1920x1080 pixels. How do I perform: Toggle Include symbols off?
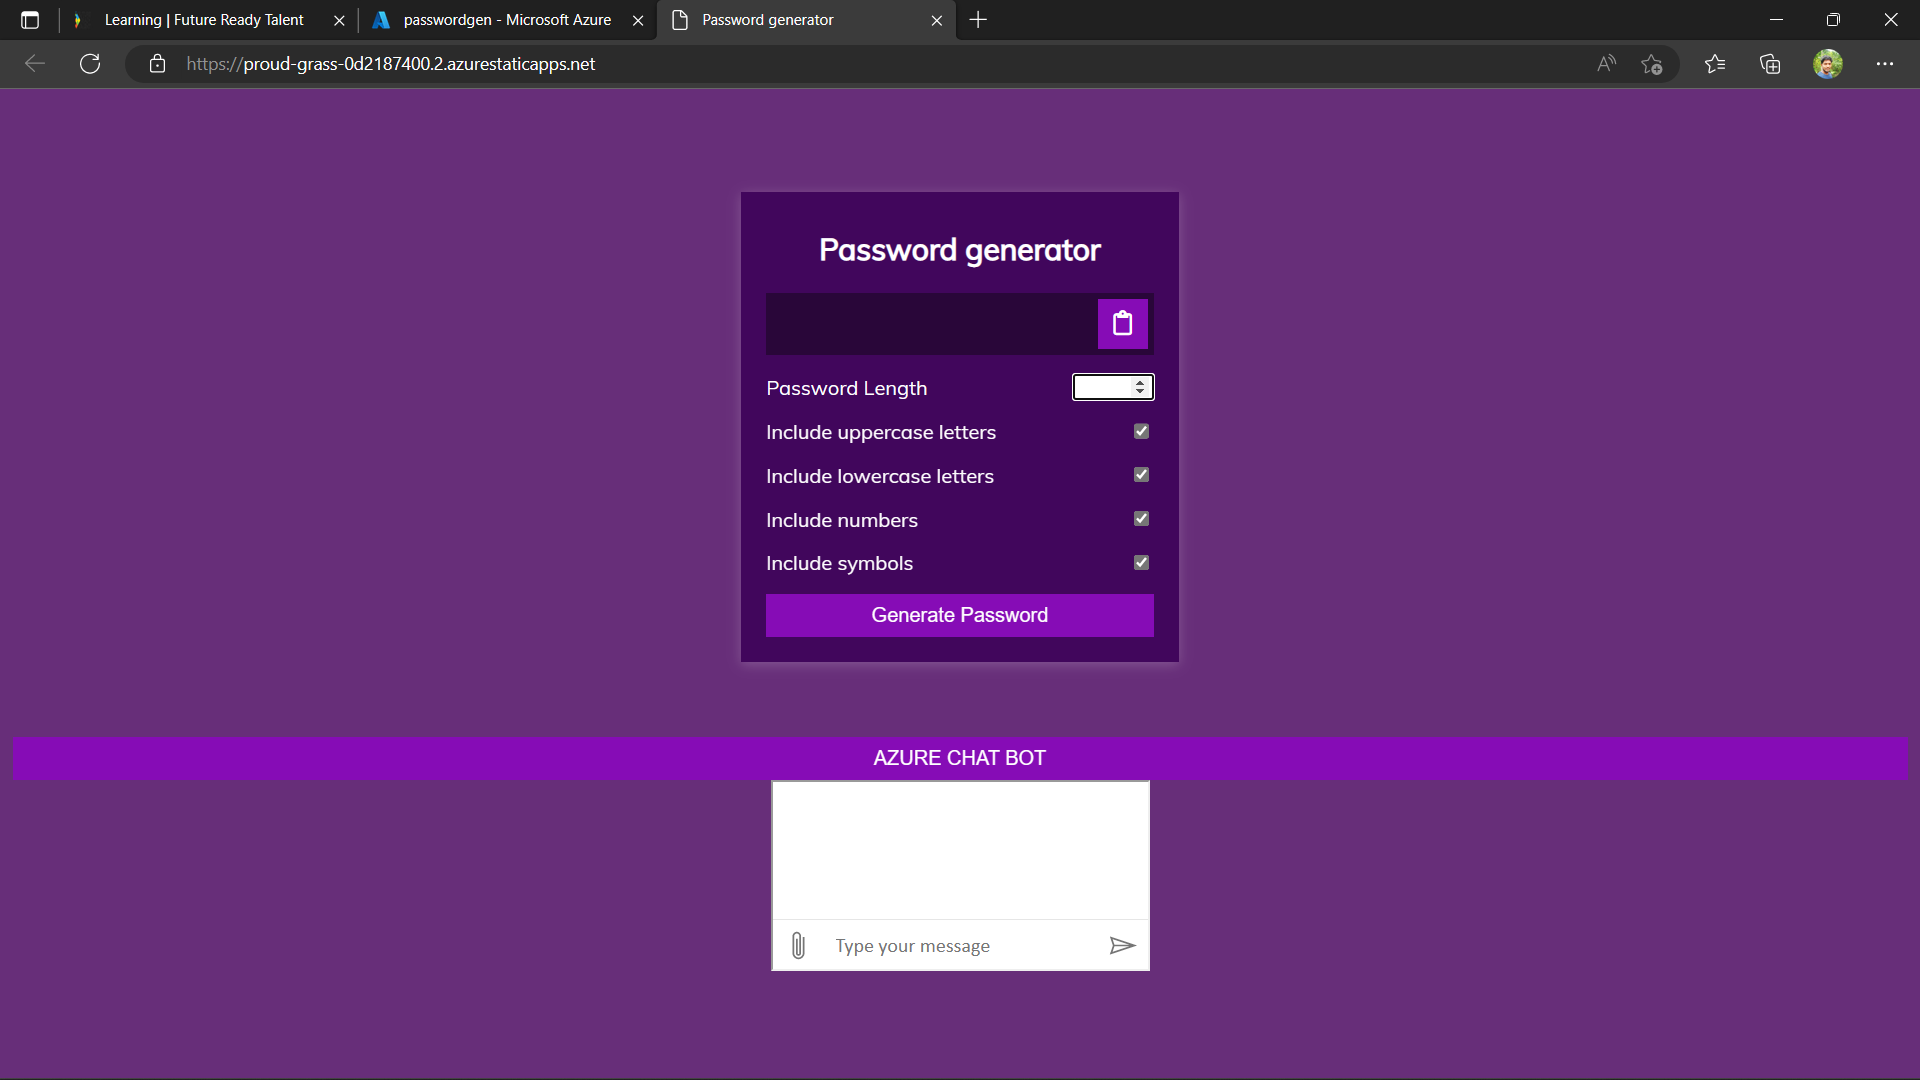coord(1141,562)
